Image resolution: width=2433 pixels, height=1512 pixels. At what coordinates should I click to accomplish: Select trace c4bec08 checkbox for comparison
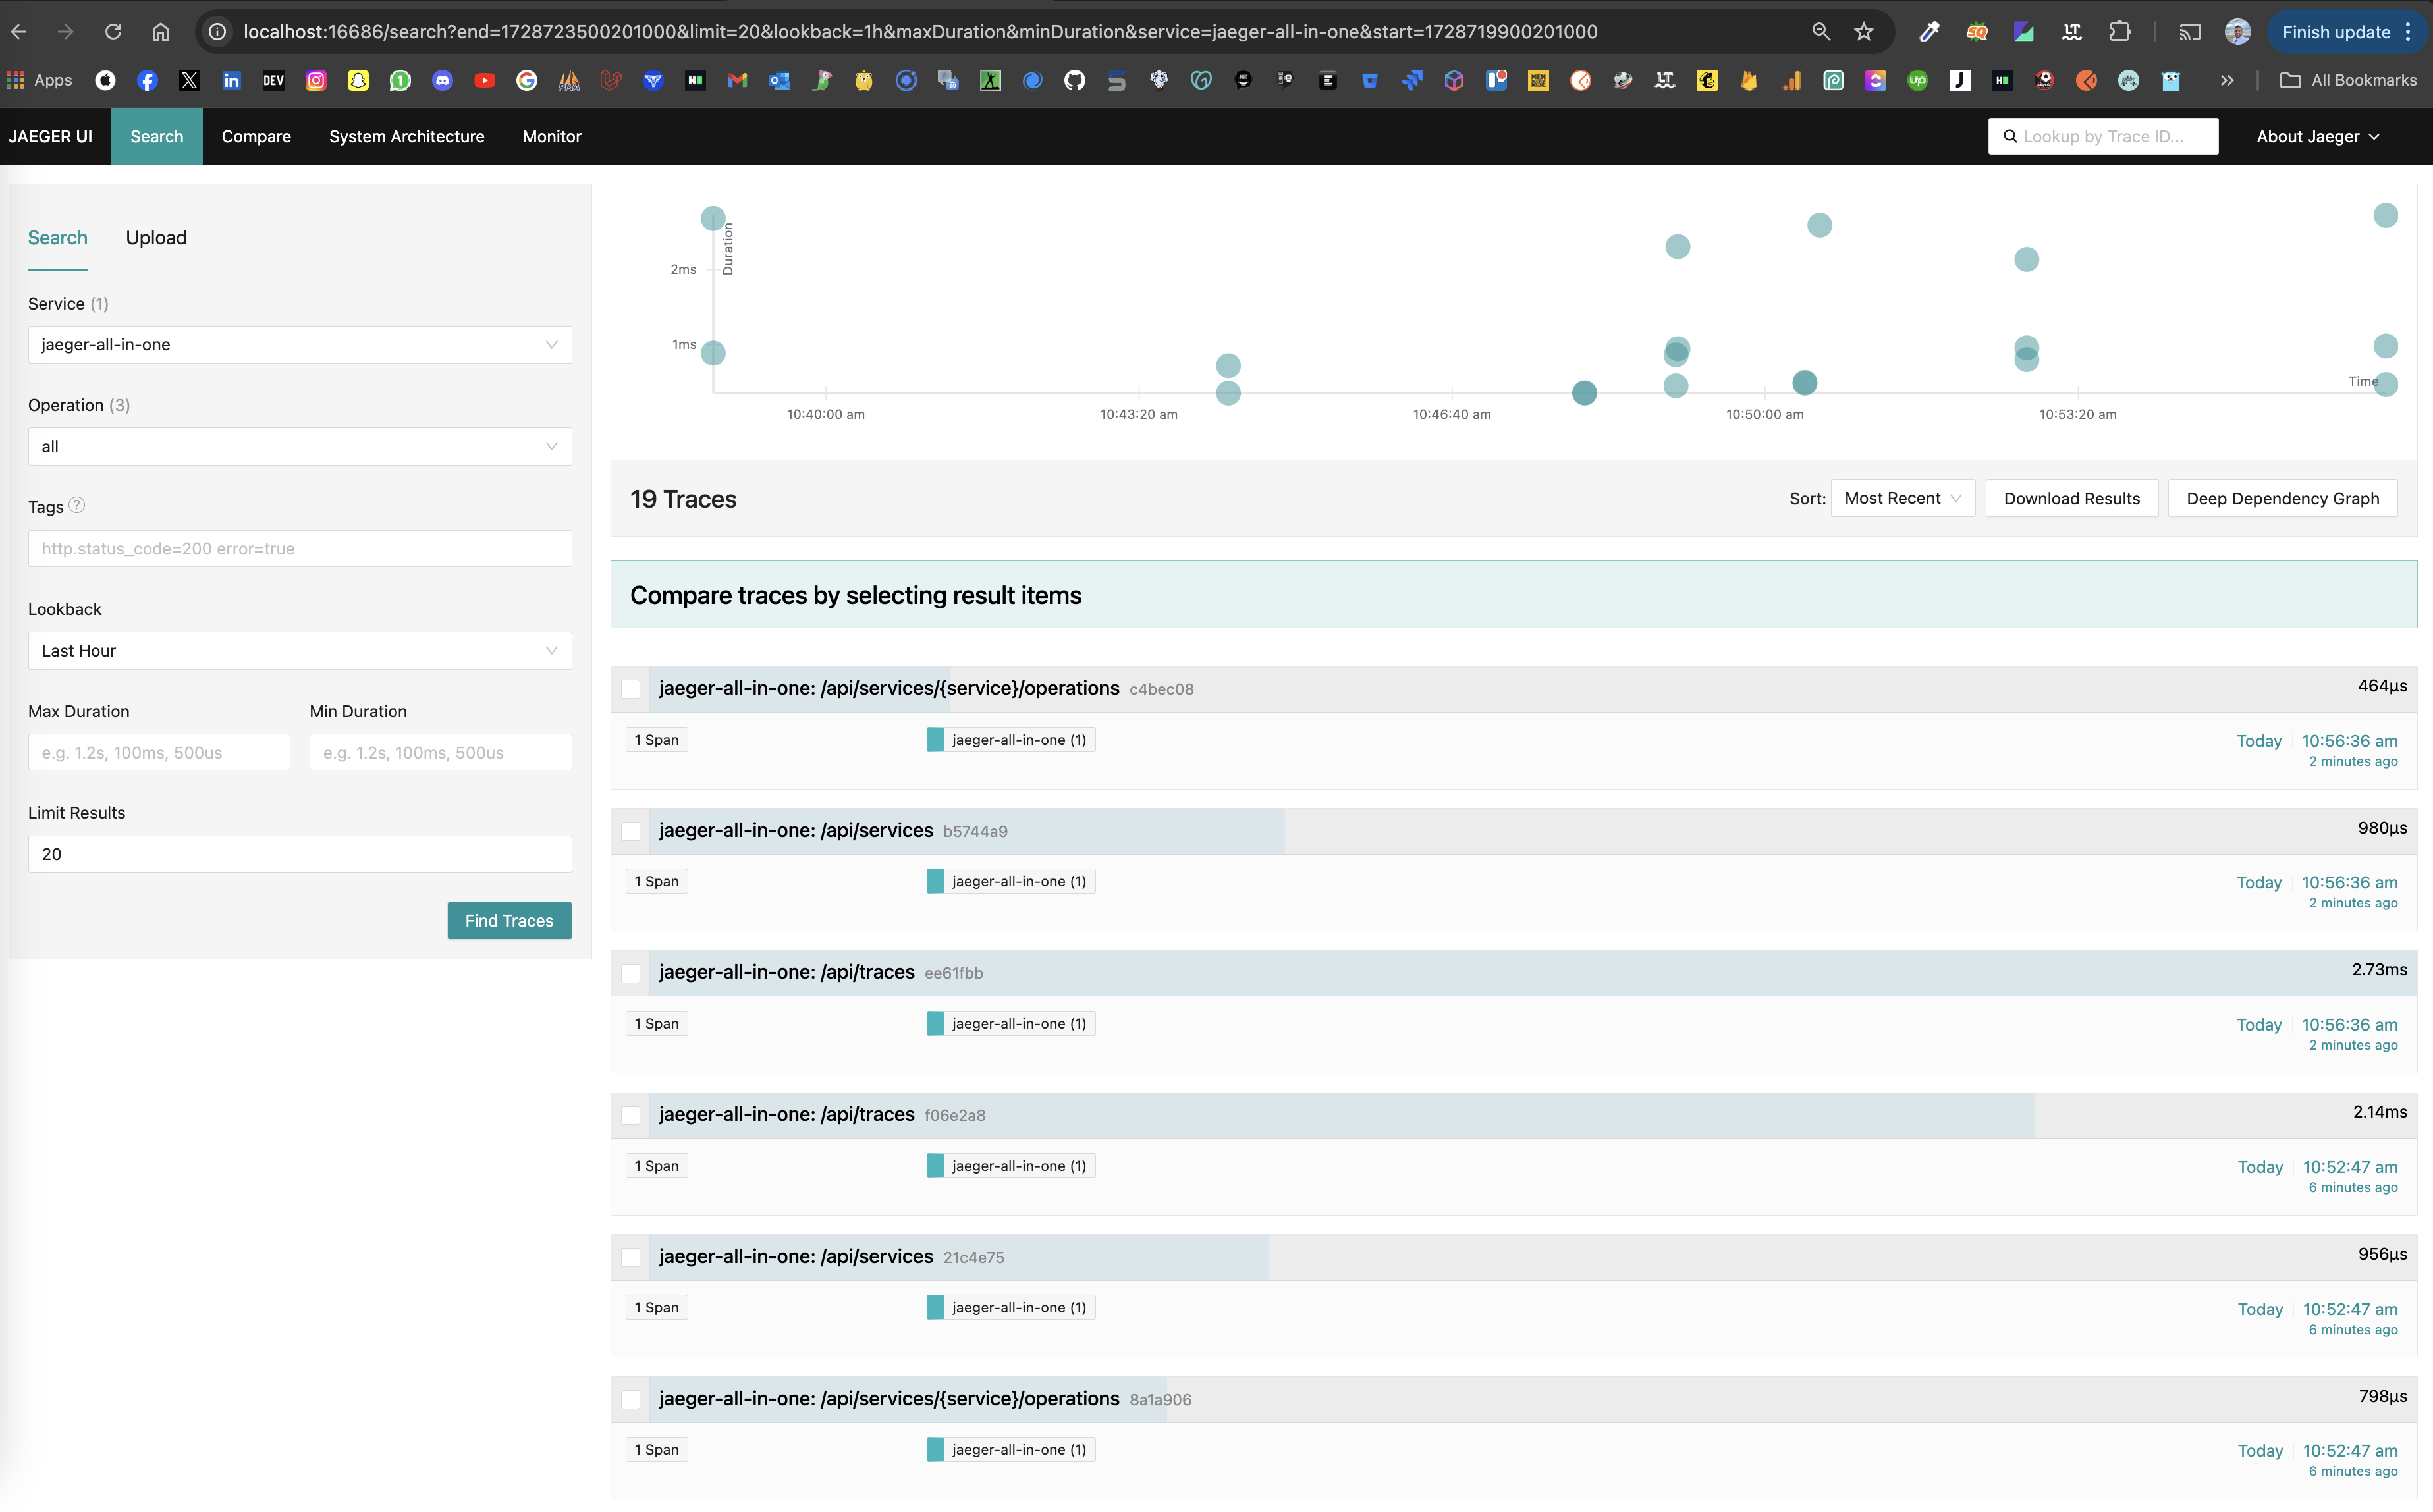point(630,689)
